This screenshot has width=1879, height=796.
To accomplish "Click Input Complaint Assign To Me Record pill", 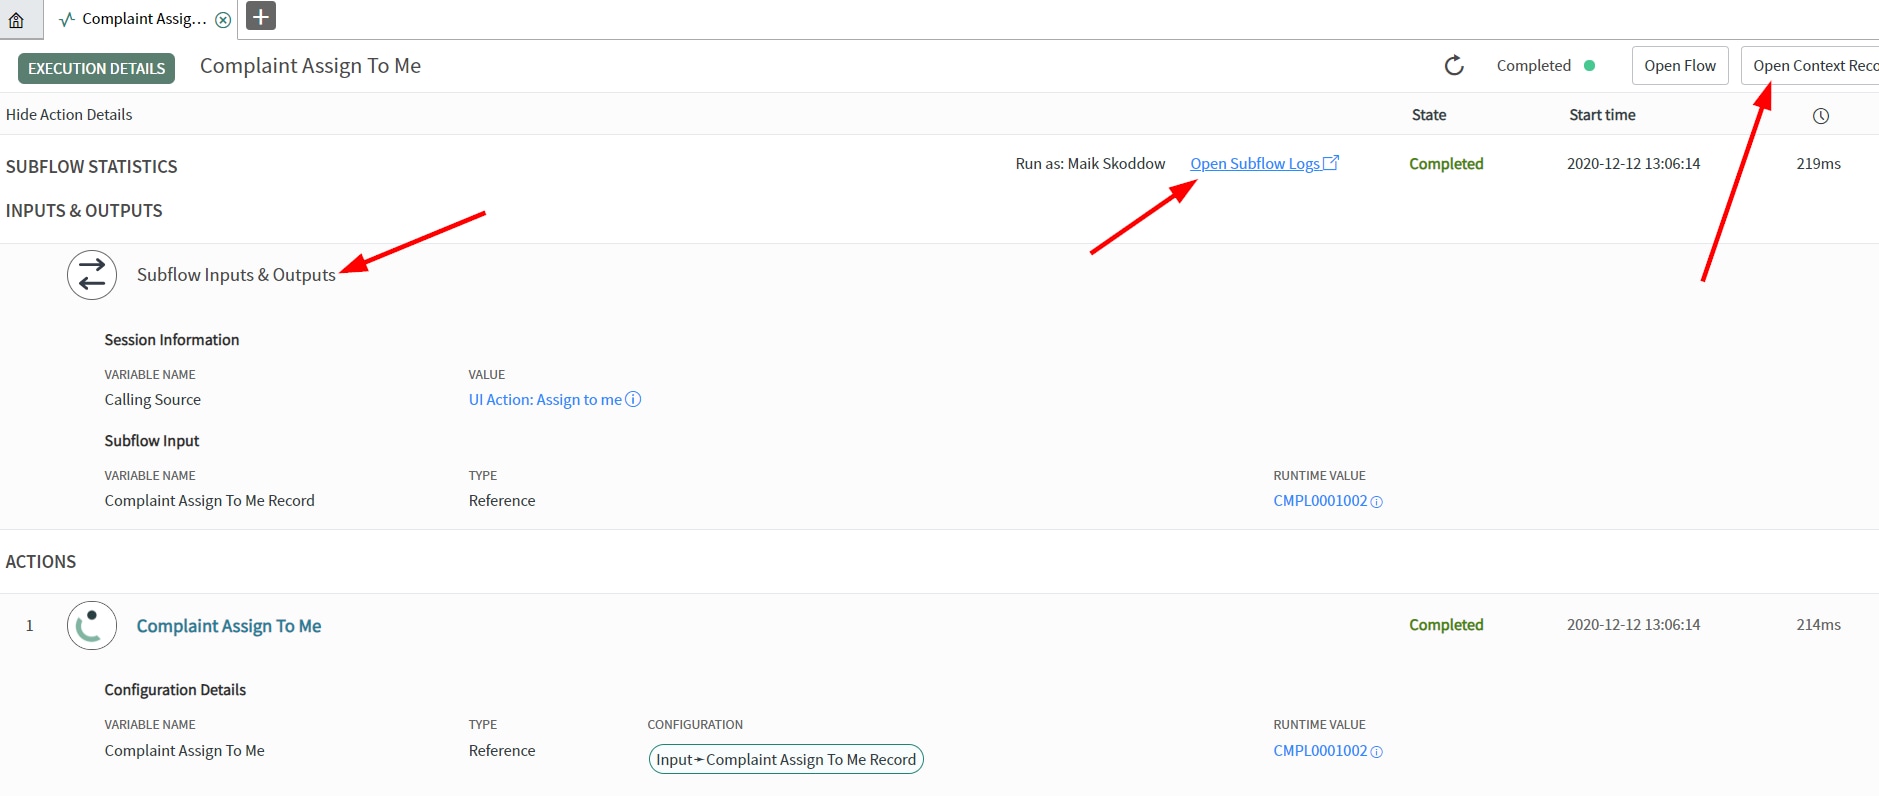I will pyautogui.click(x=786, y=759).
